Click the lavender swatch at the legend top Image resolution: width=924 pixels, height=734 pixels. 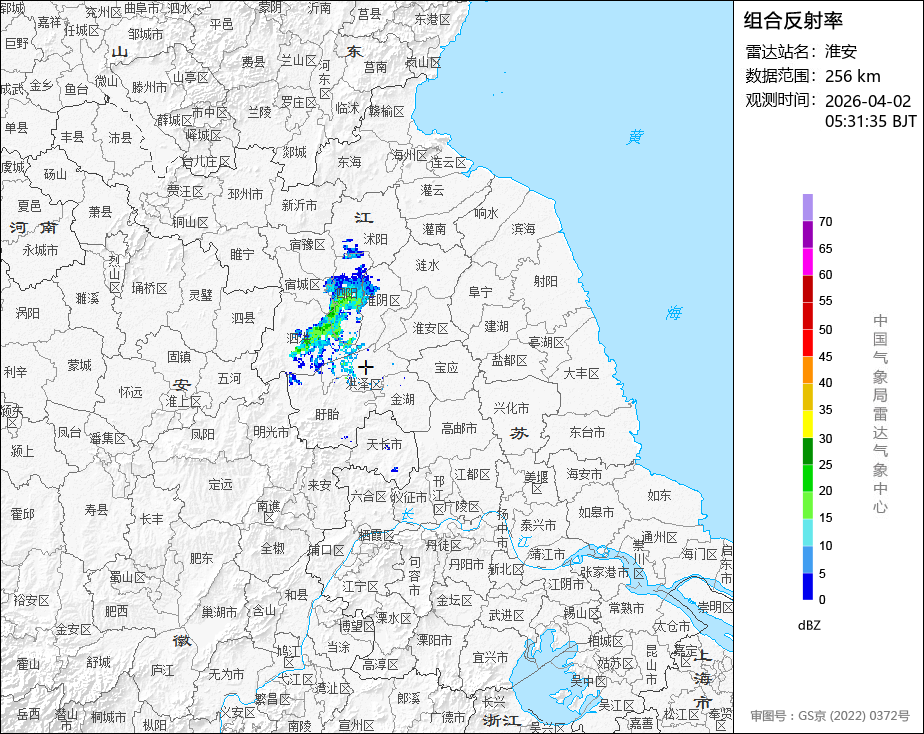(807, 207)
